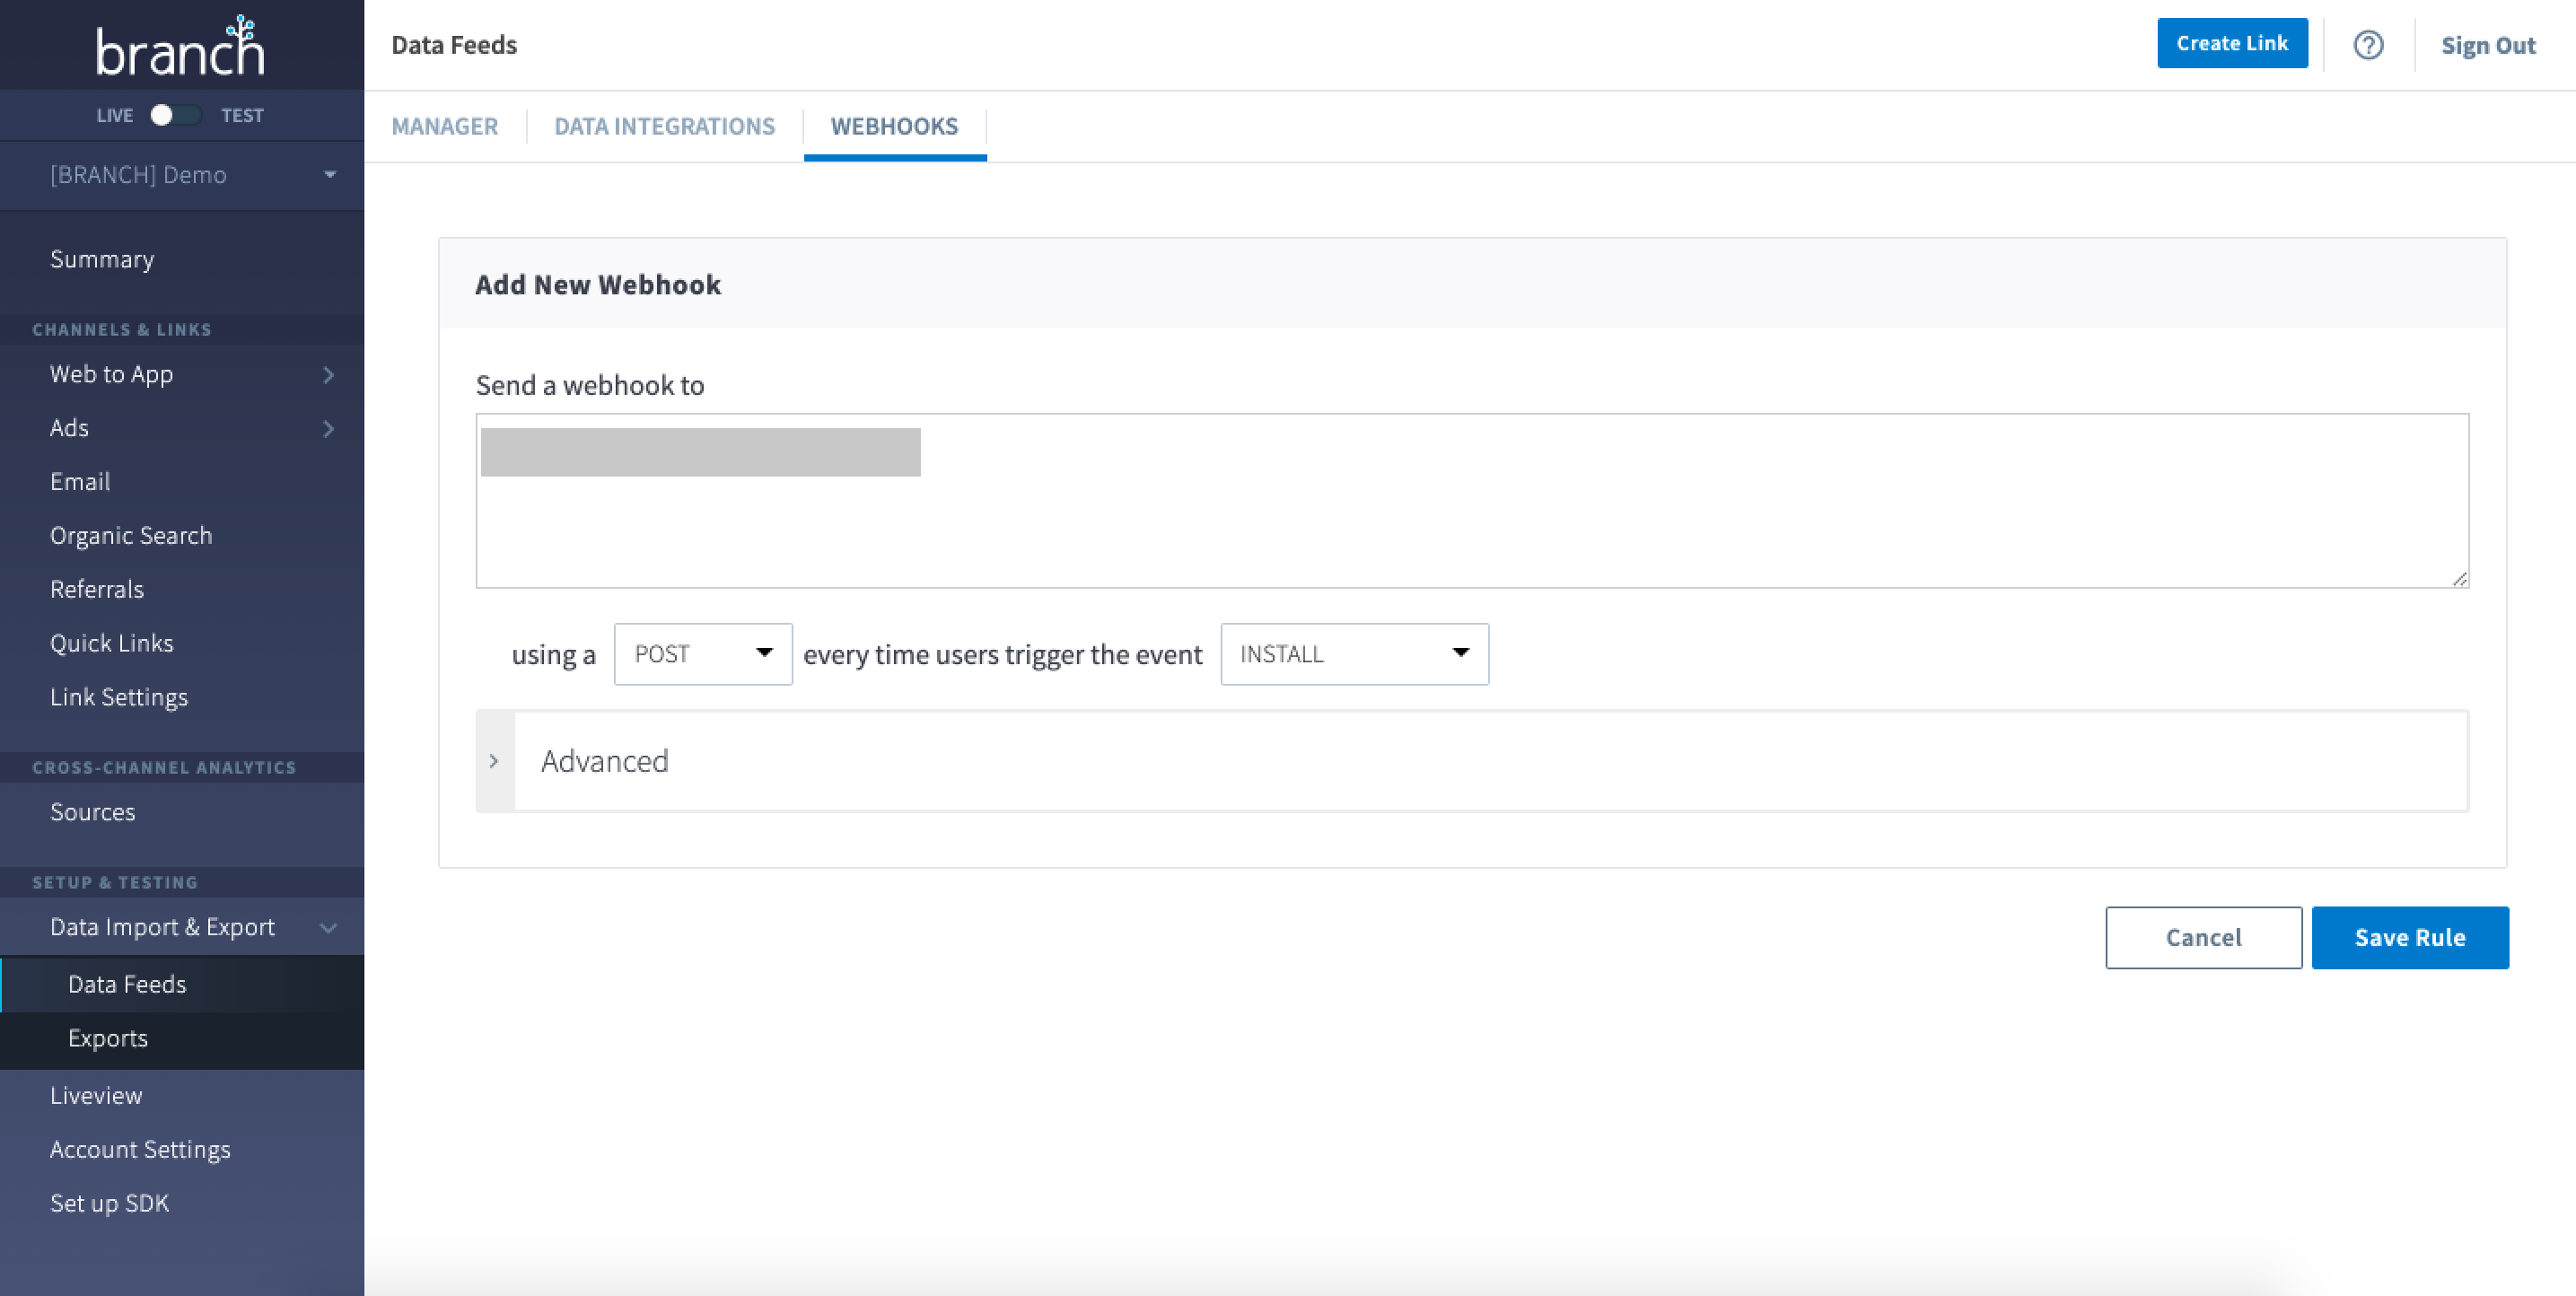This screenshot has height=1296, width=2576.
Task: Open the INSTALL event dropdown
Action: coord(1354,654)
